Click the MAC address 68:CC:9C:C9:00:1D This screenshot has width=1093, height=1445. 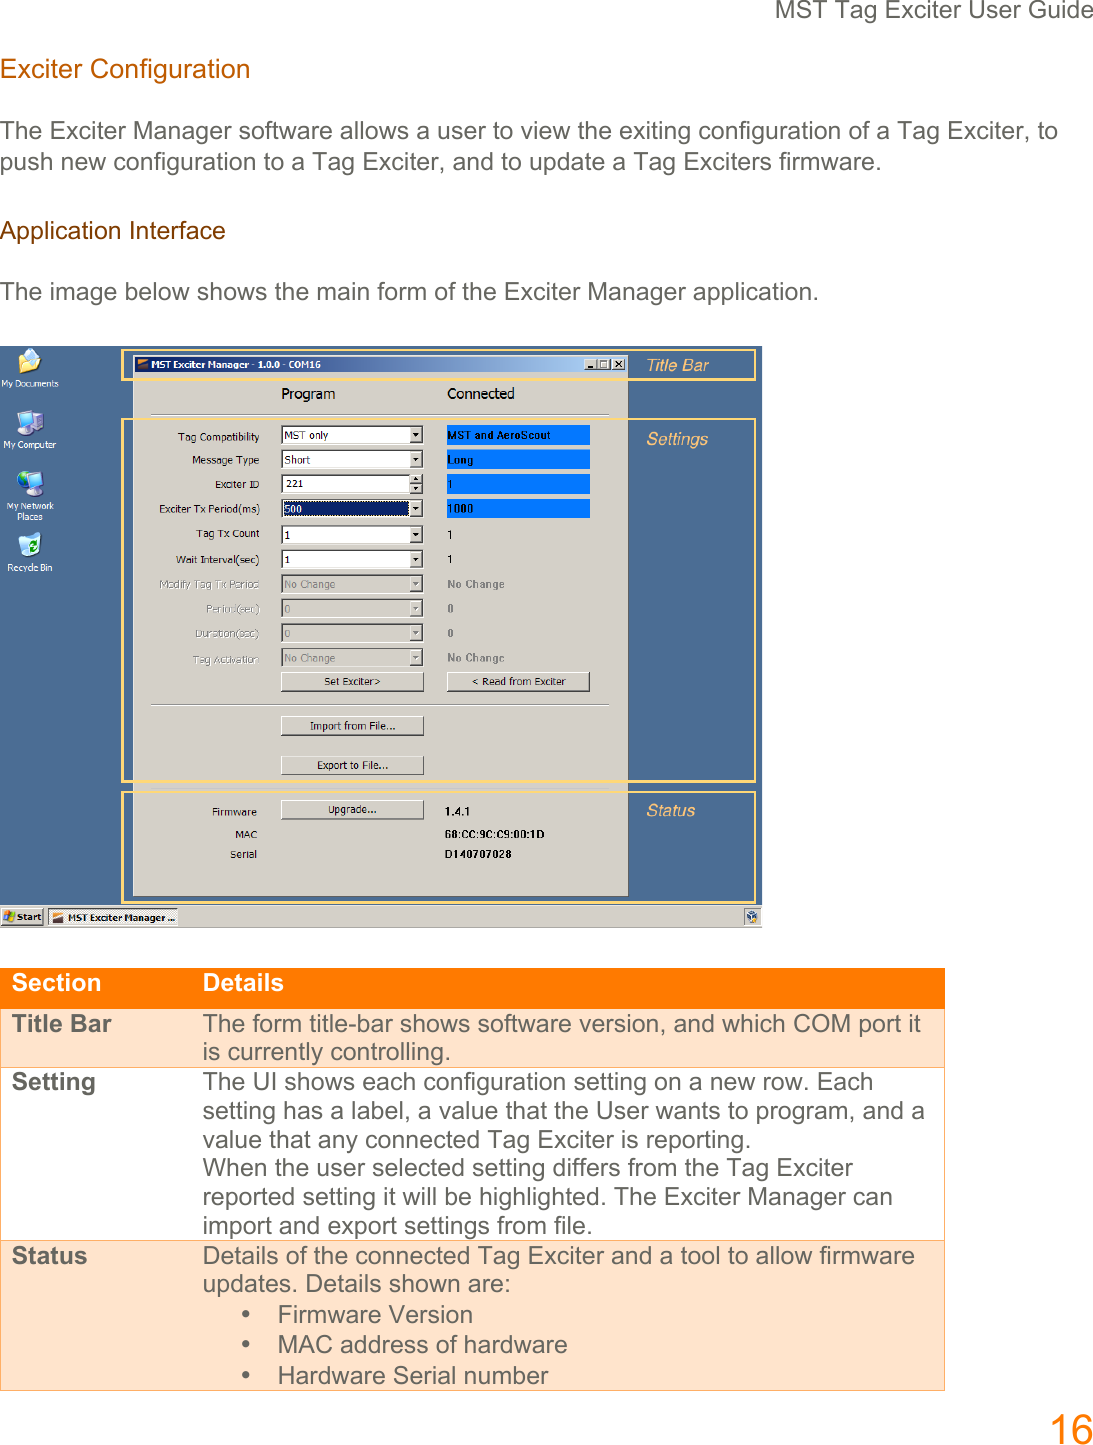(x=495, y=834)
